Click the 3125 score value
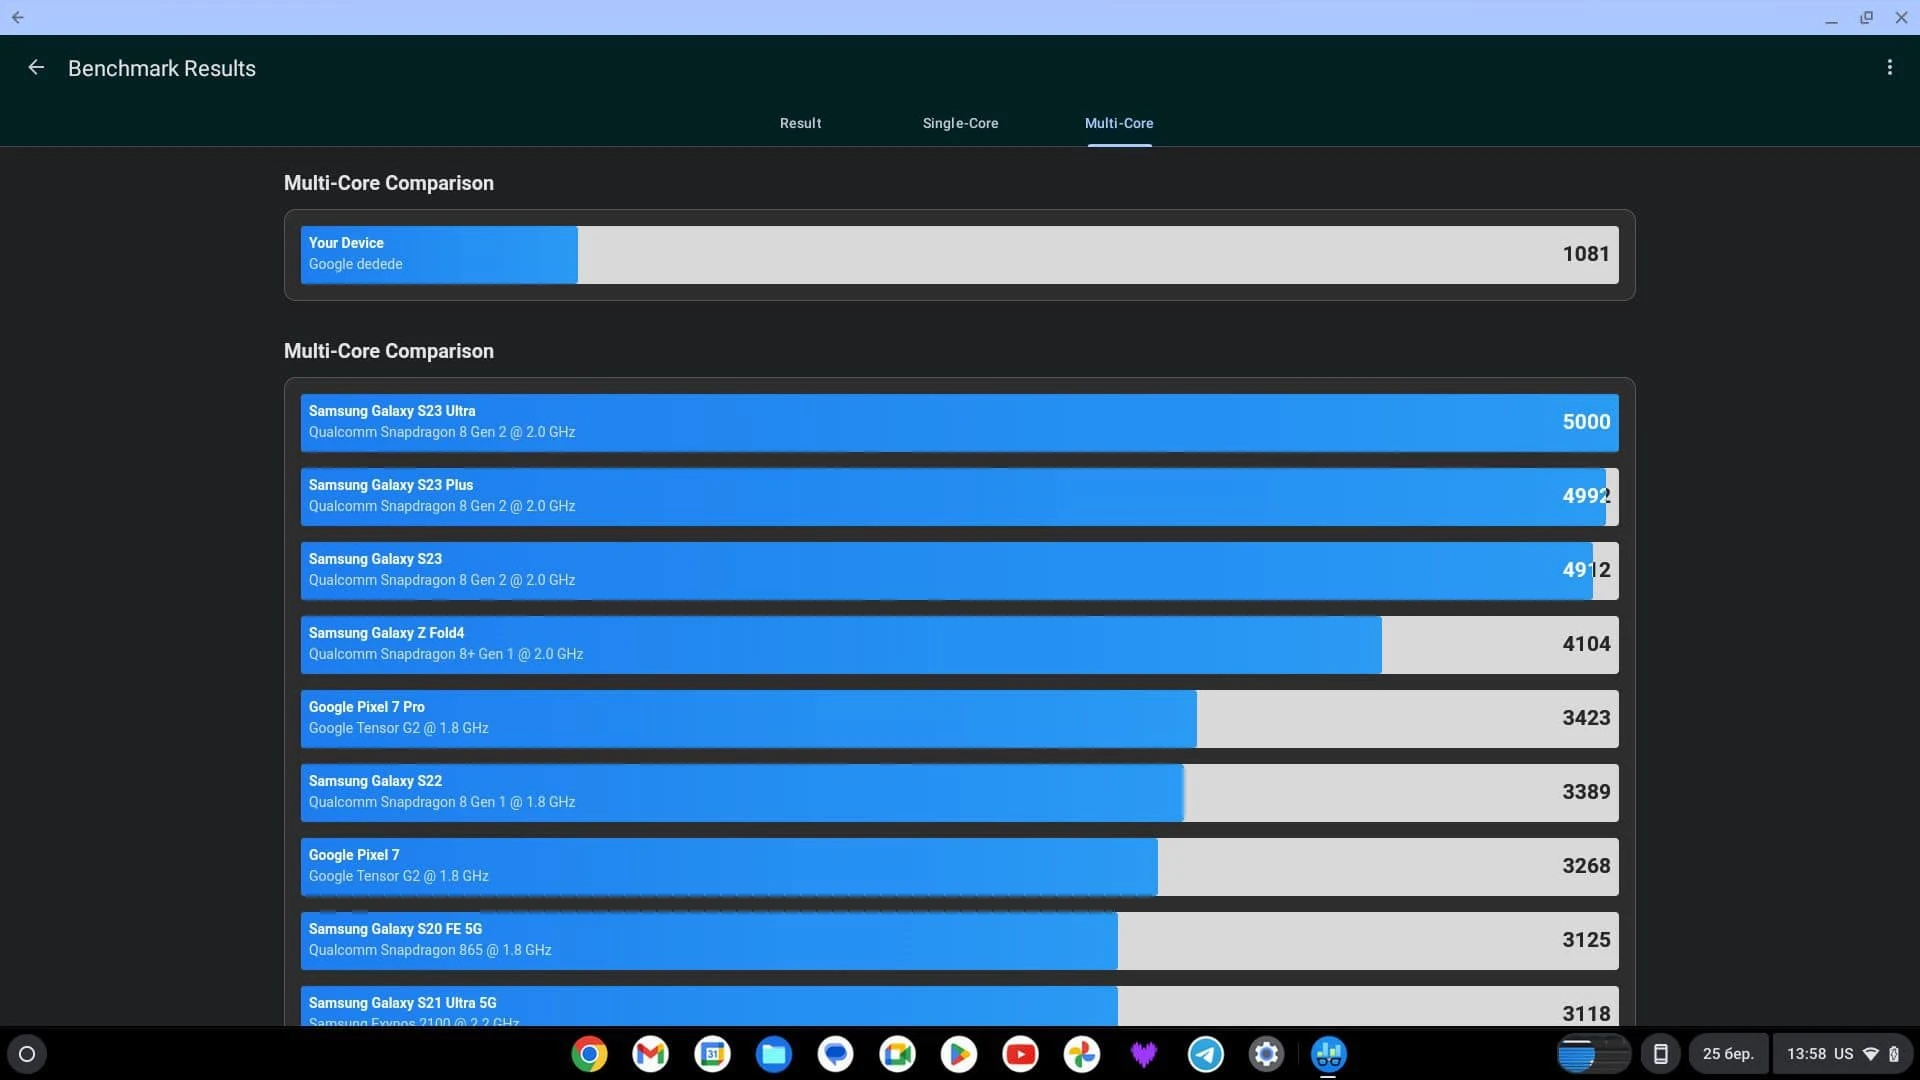1920x1080 pixels. coord(1586,940)
